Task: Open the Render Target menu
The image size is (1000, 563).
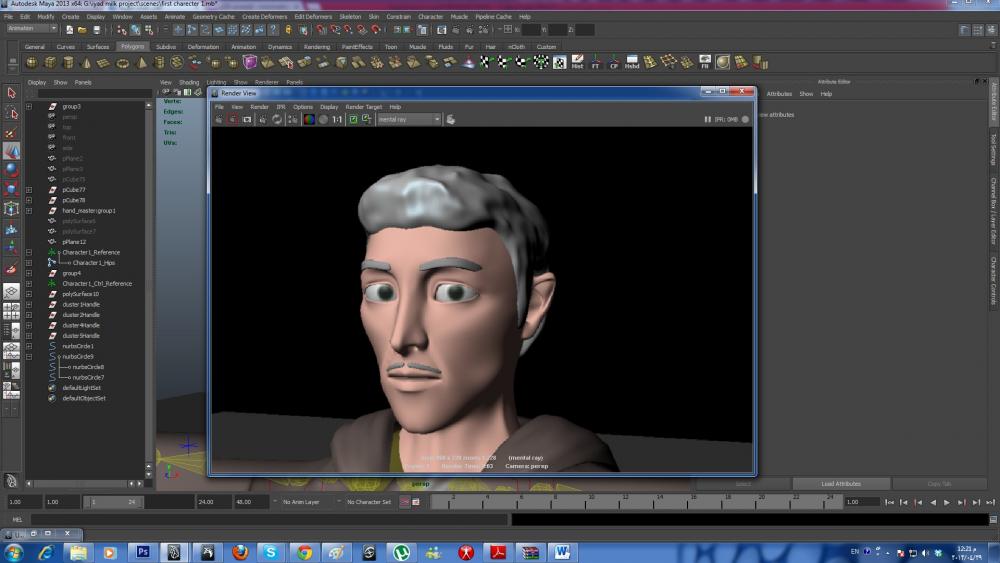Action: point(363,106)
